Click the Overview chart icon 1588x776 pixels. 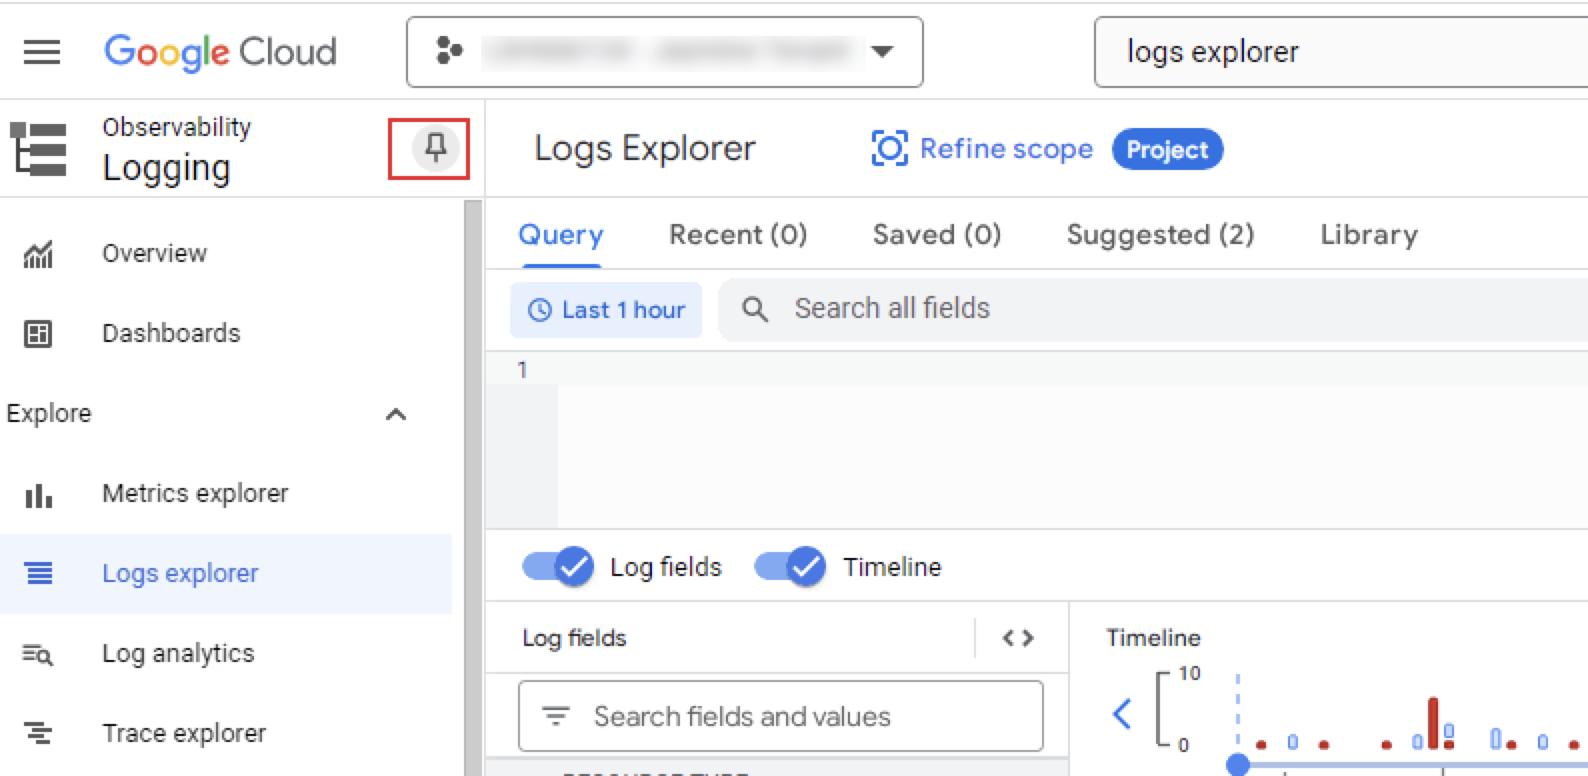(38, 254)
